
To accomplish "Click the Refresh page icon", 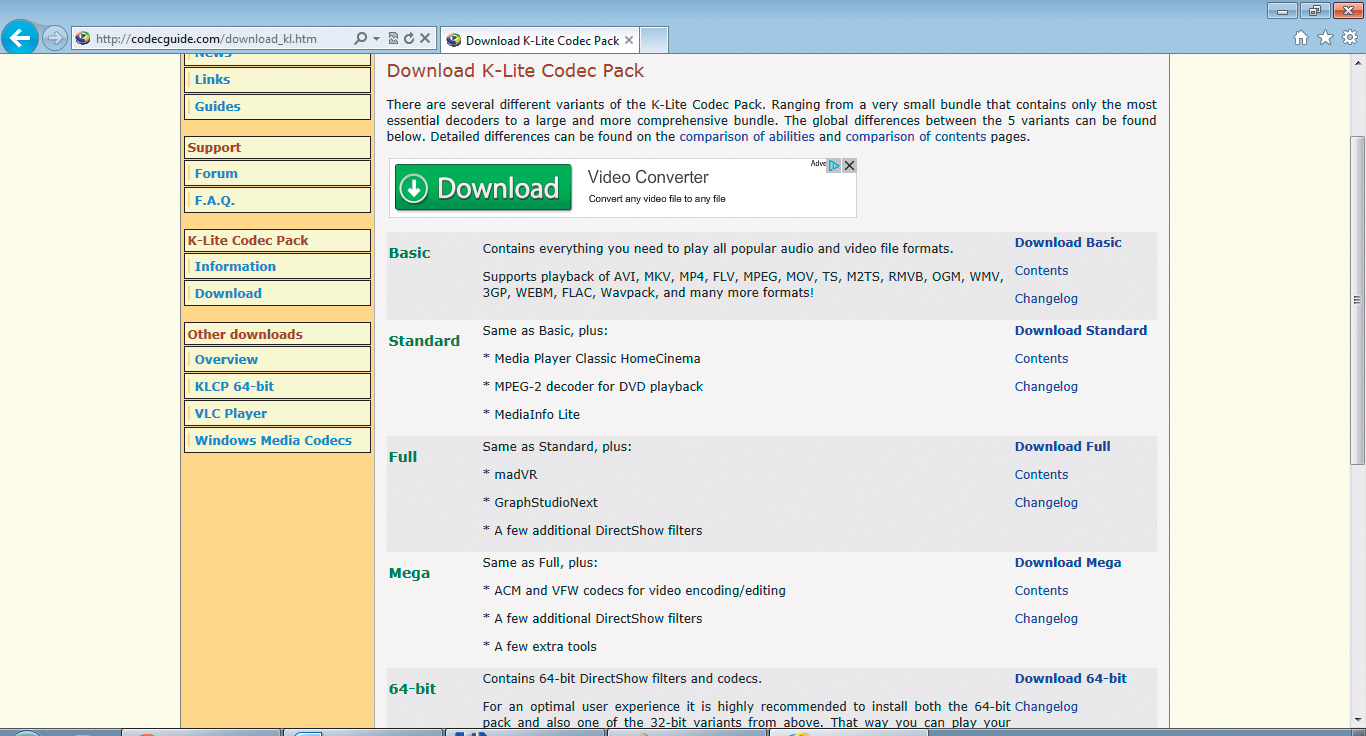I will click(409, 39).
